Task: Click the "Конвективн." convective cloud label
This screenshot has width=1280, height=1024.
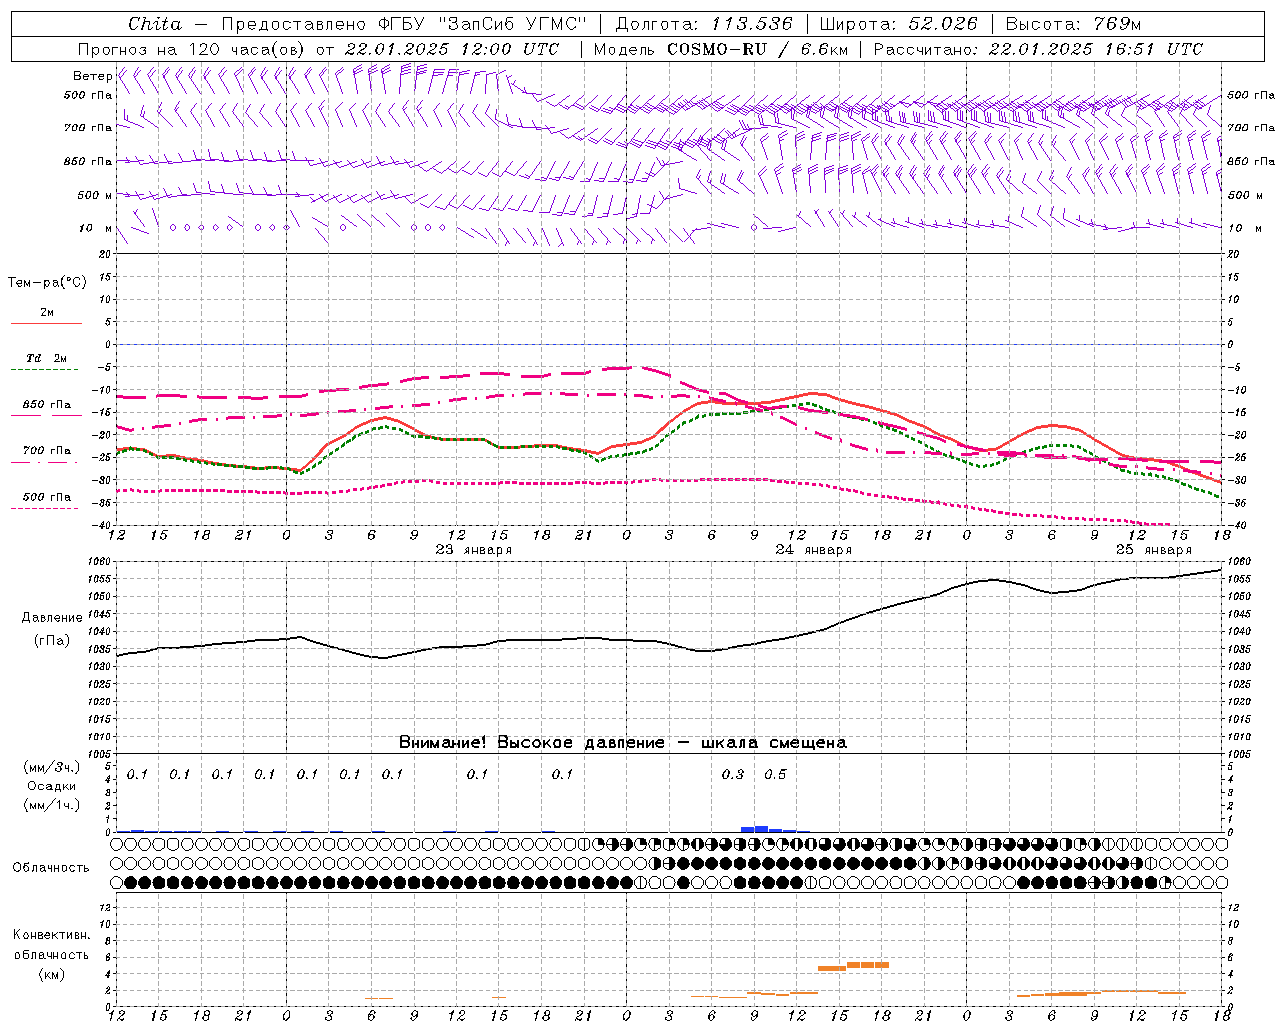Action: click(x=51, y=935)
